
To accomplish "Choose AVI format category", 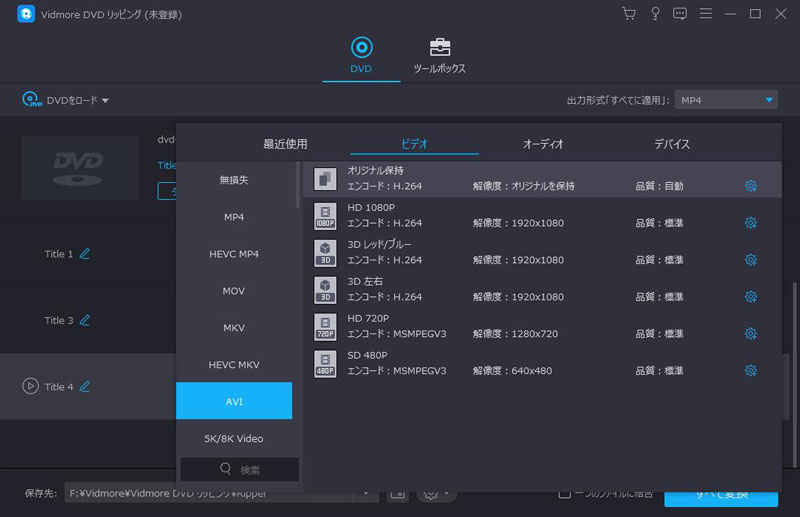I will (x=234, y=401).
